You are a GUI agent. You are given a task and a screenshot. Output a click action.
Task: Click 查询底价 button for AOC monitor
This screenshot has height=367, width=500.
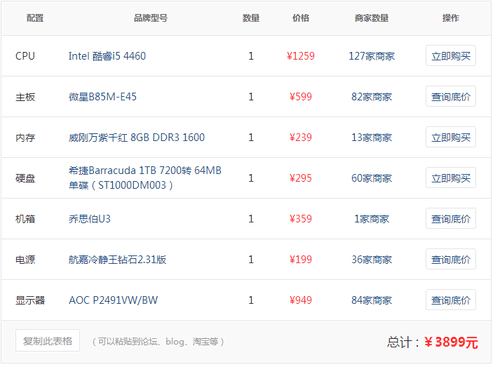pos(450,300)
